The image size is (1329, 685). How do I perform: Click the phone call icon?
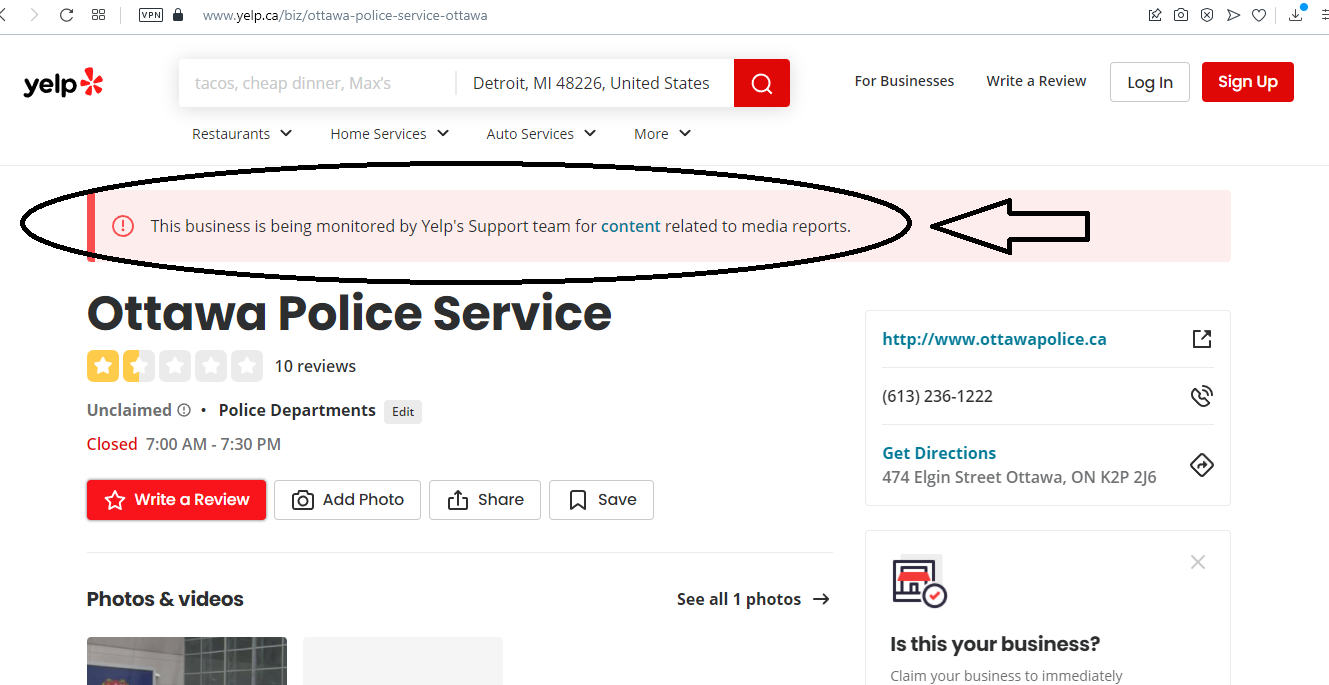click(1202, 396)
